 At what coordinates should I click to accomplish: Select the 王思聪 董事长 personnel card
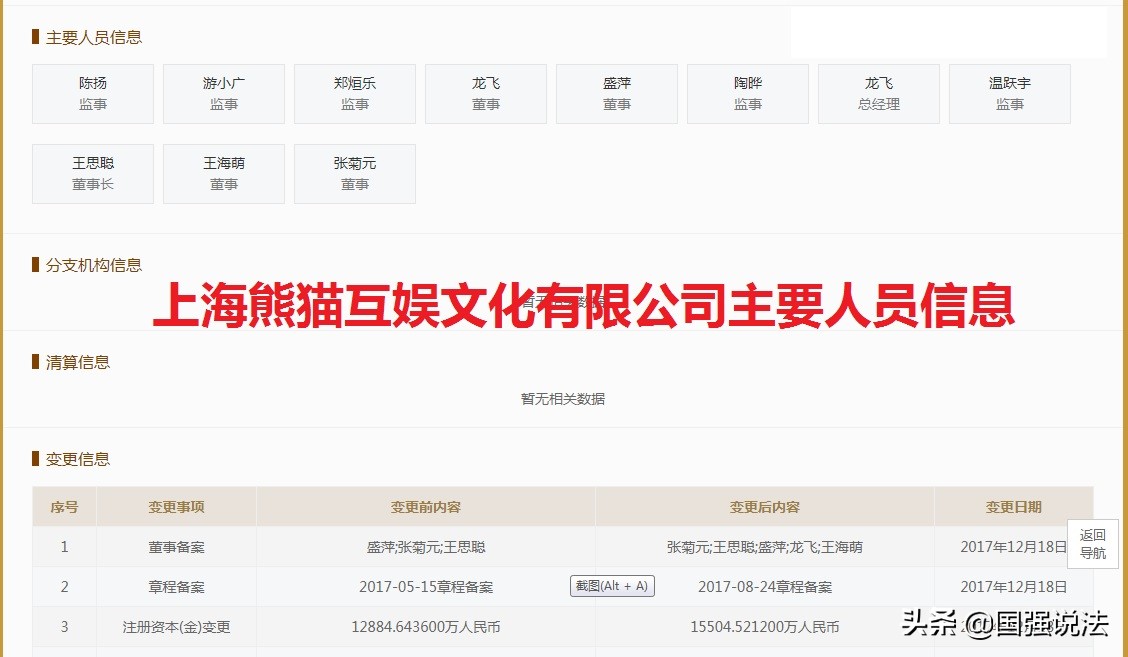click(92, 173)
